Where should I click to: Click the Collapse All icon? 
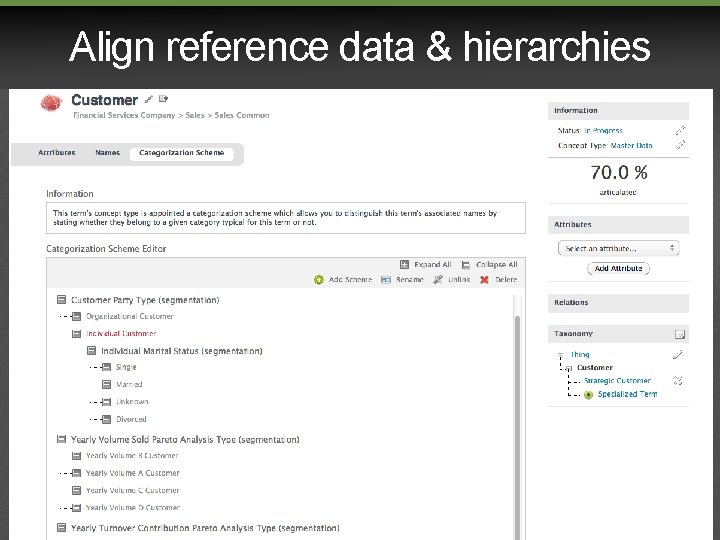466,265
